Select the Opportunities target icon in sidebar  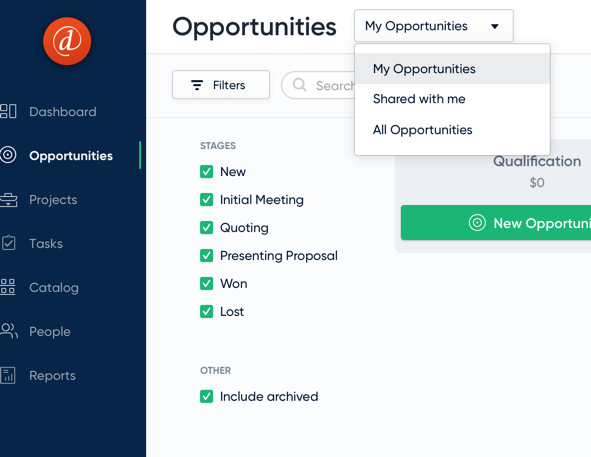click(8, 155)
